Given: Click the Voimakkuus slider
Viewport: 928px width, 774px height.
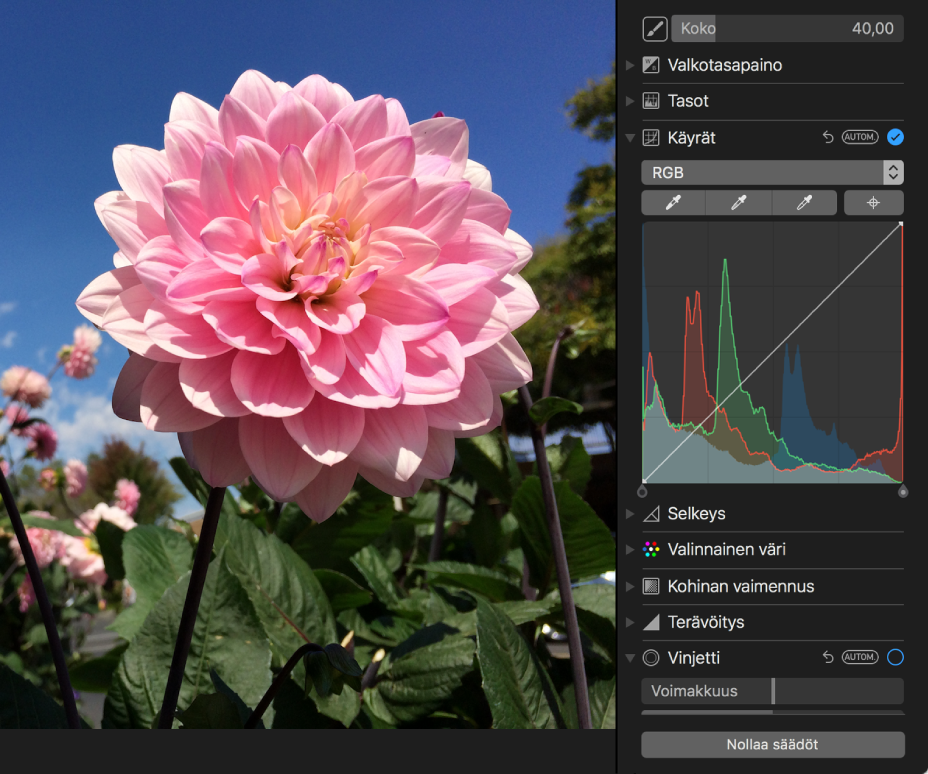Looking at the screenshot, I should click(x=772, y=691).
